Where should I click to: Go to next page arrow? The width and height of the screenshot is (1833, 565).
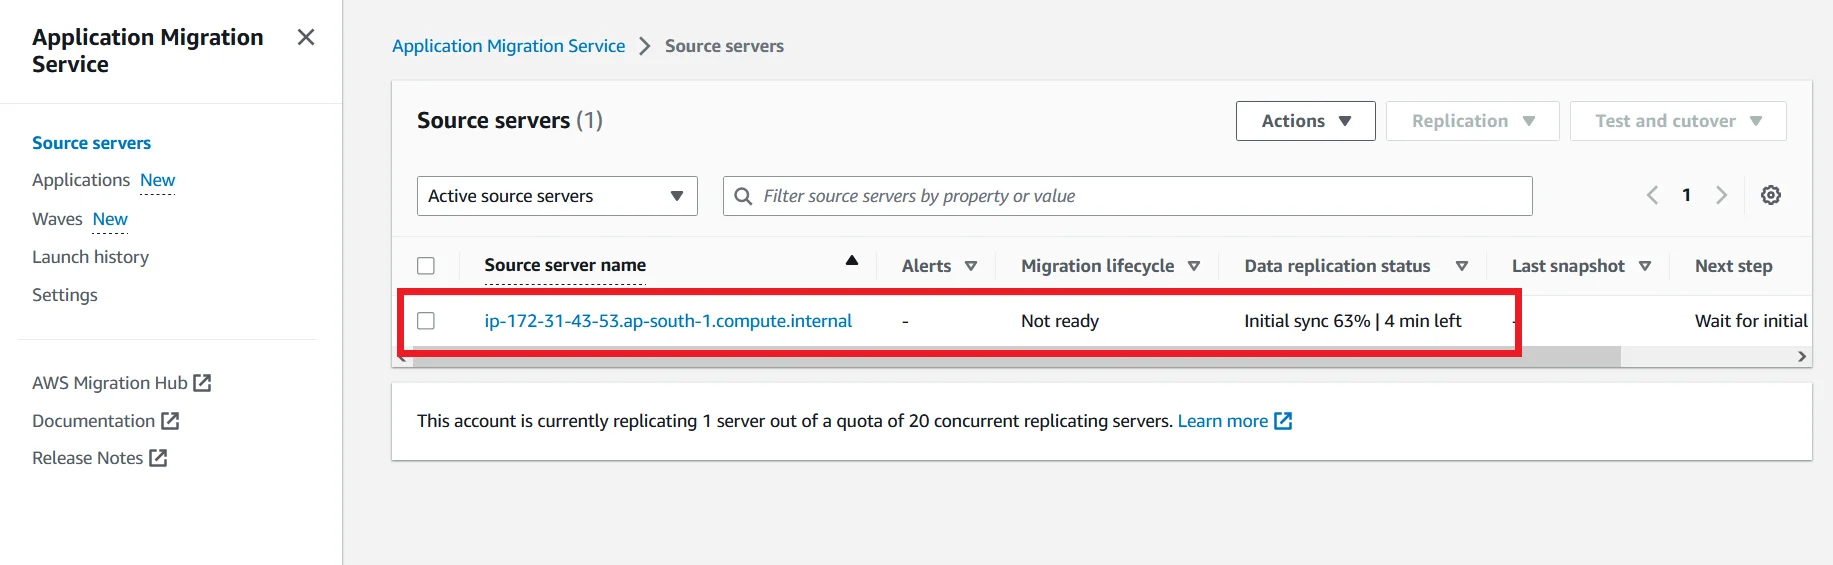[1721, 195]
